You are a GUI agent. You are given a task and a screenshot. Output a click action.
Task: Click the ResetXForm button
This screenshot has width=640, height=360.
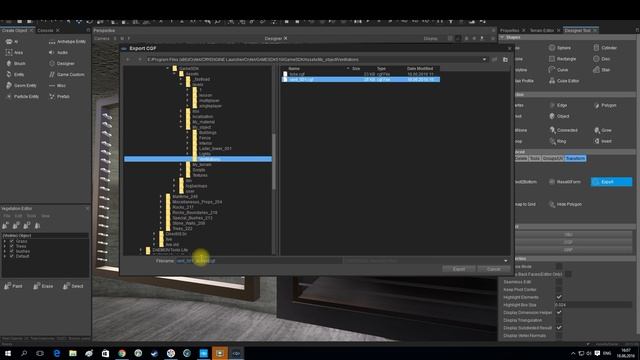coord(565,182)
